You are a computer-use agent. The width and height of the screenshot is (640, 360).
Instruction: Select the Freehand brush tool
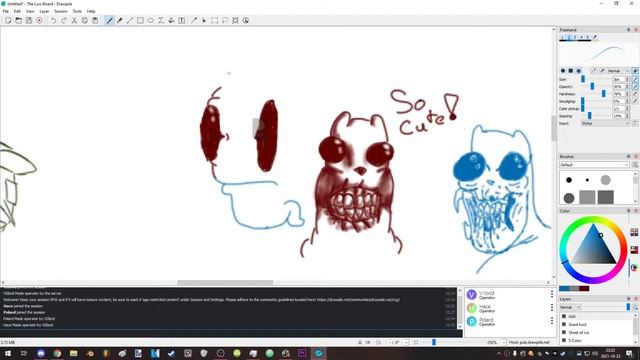[x=109, y=20]
